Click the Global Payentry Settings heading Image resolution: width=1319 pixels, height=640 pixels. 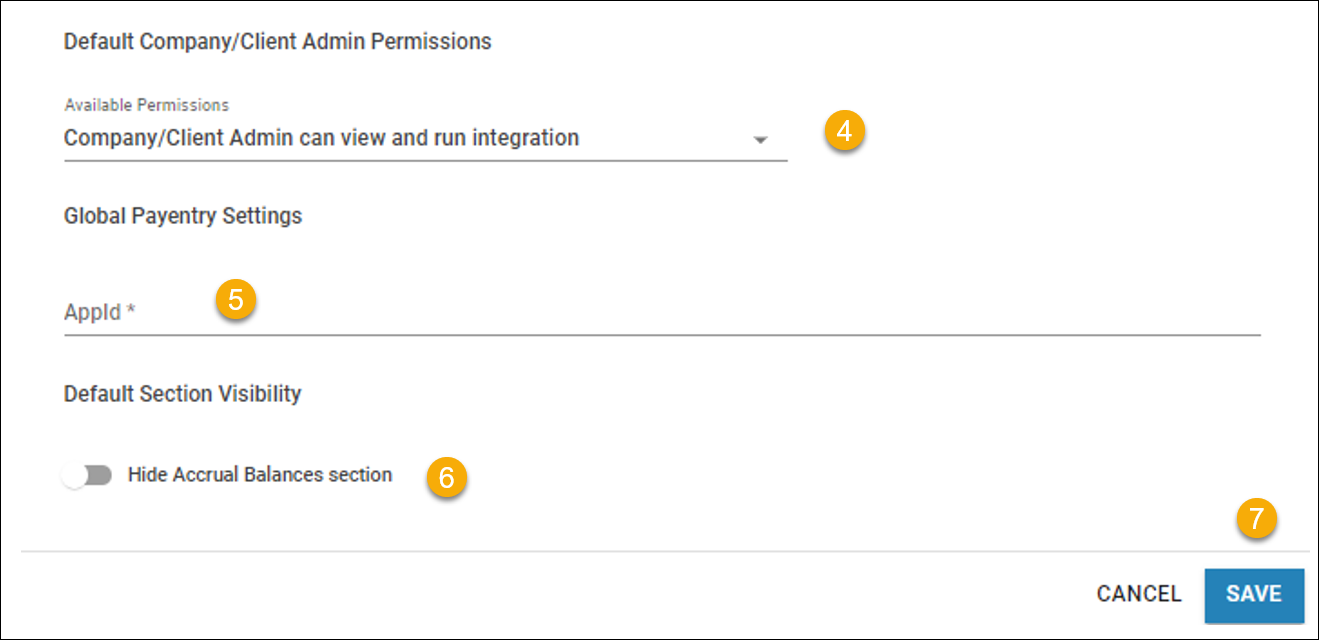pos(183,215)
